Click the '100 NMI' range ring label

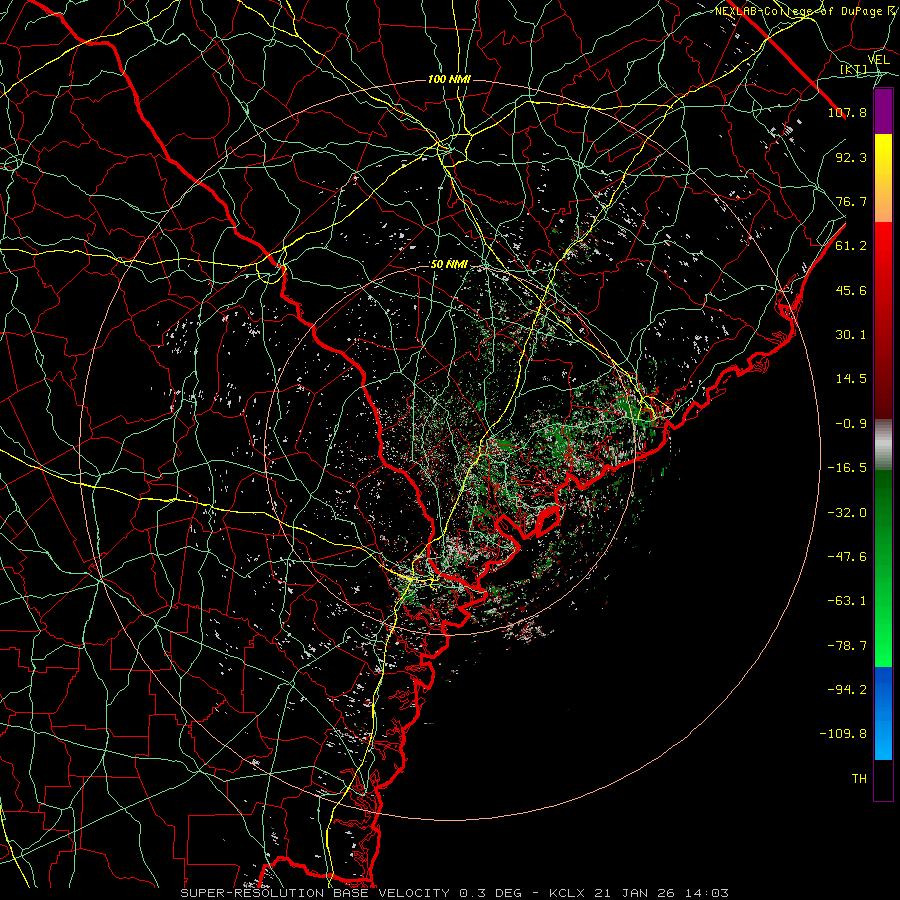449,79
